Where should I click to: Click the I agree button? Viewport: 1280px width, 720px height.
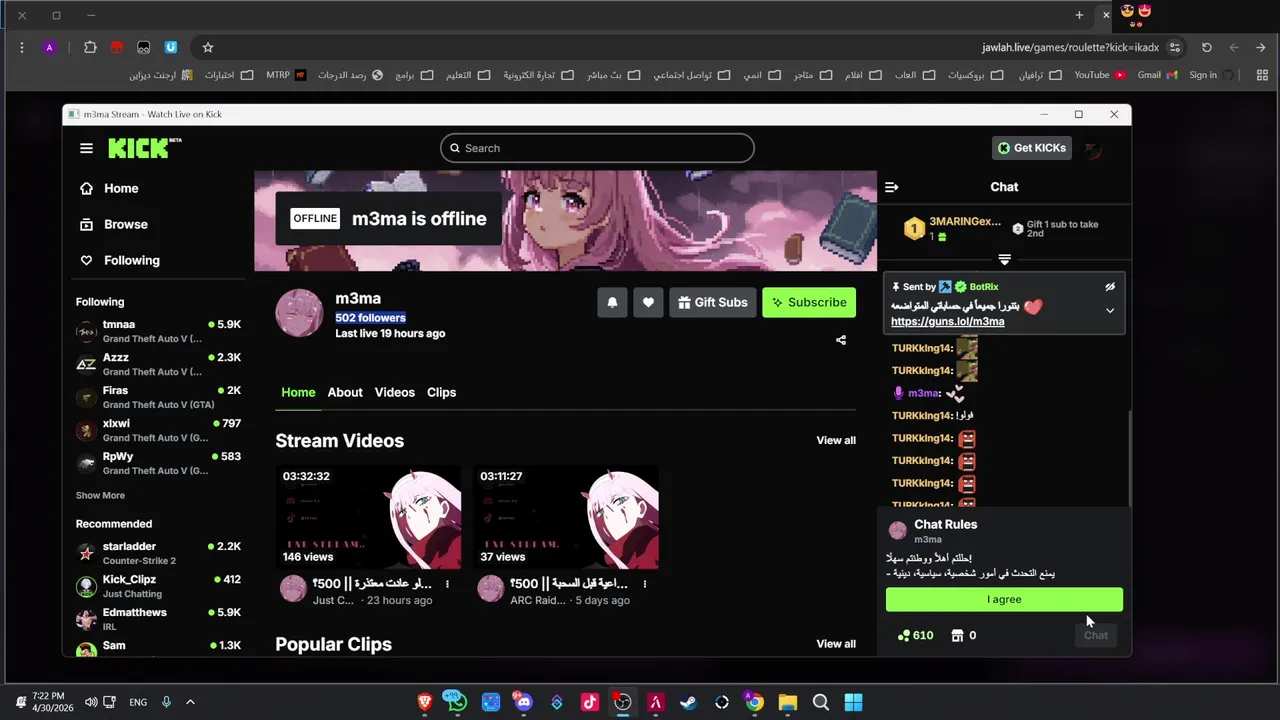1004,599
